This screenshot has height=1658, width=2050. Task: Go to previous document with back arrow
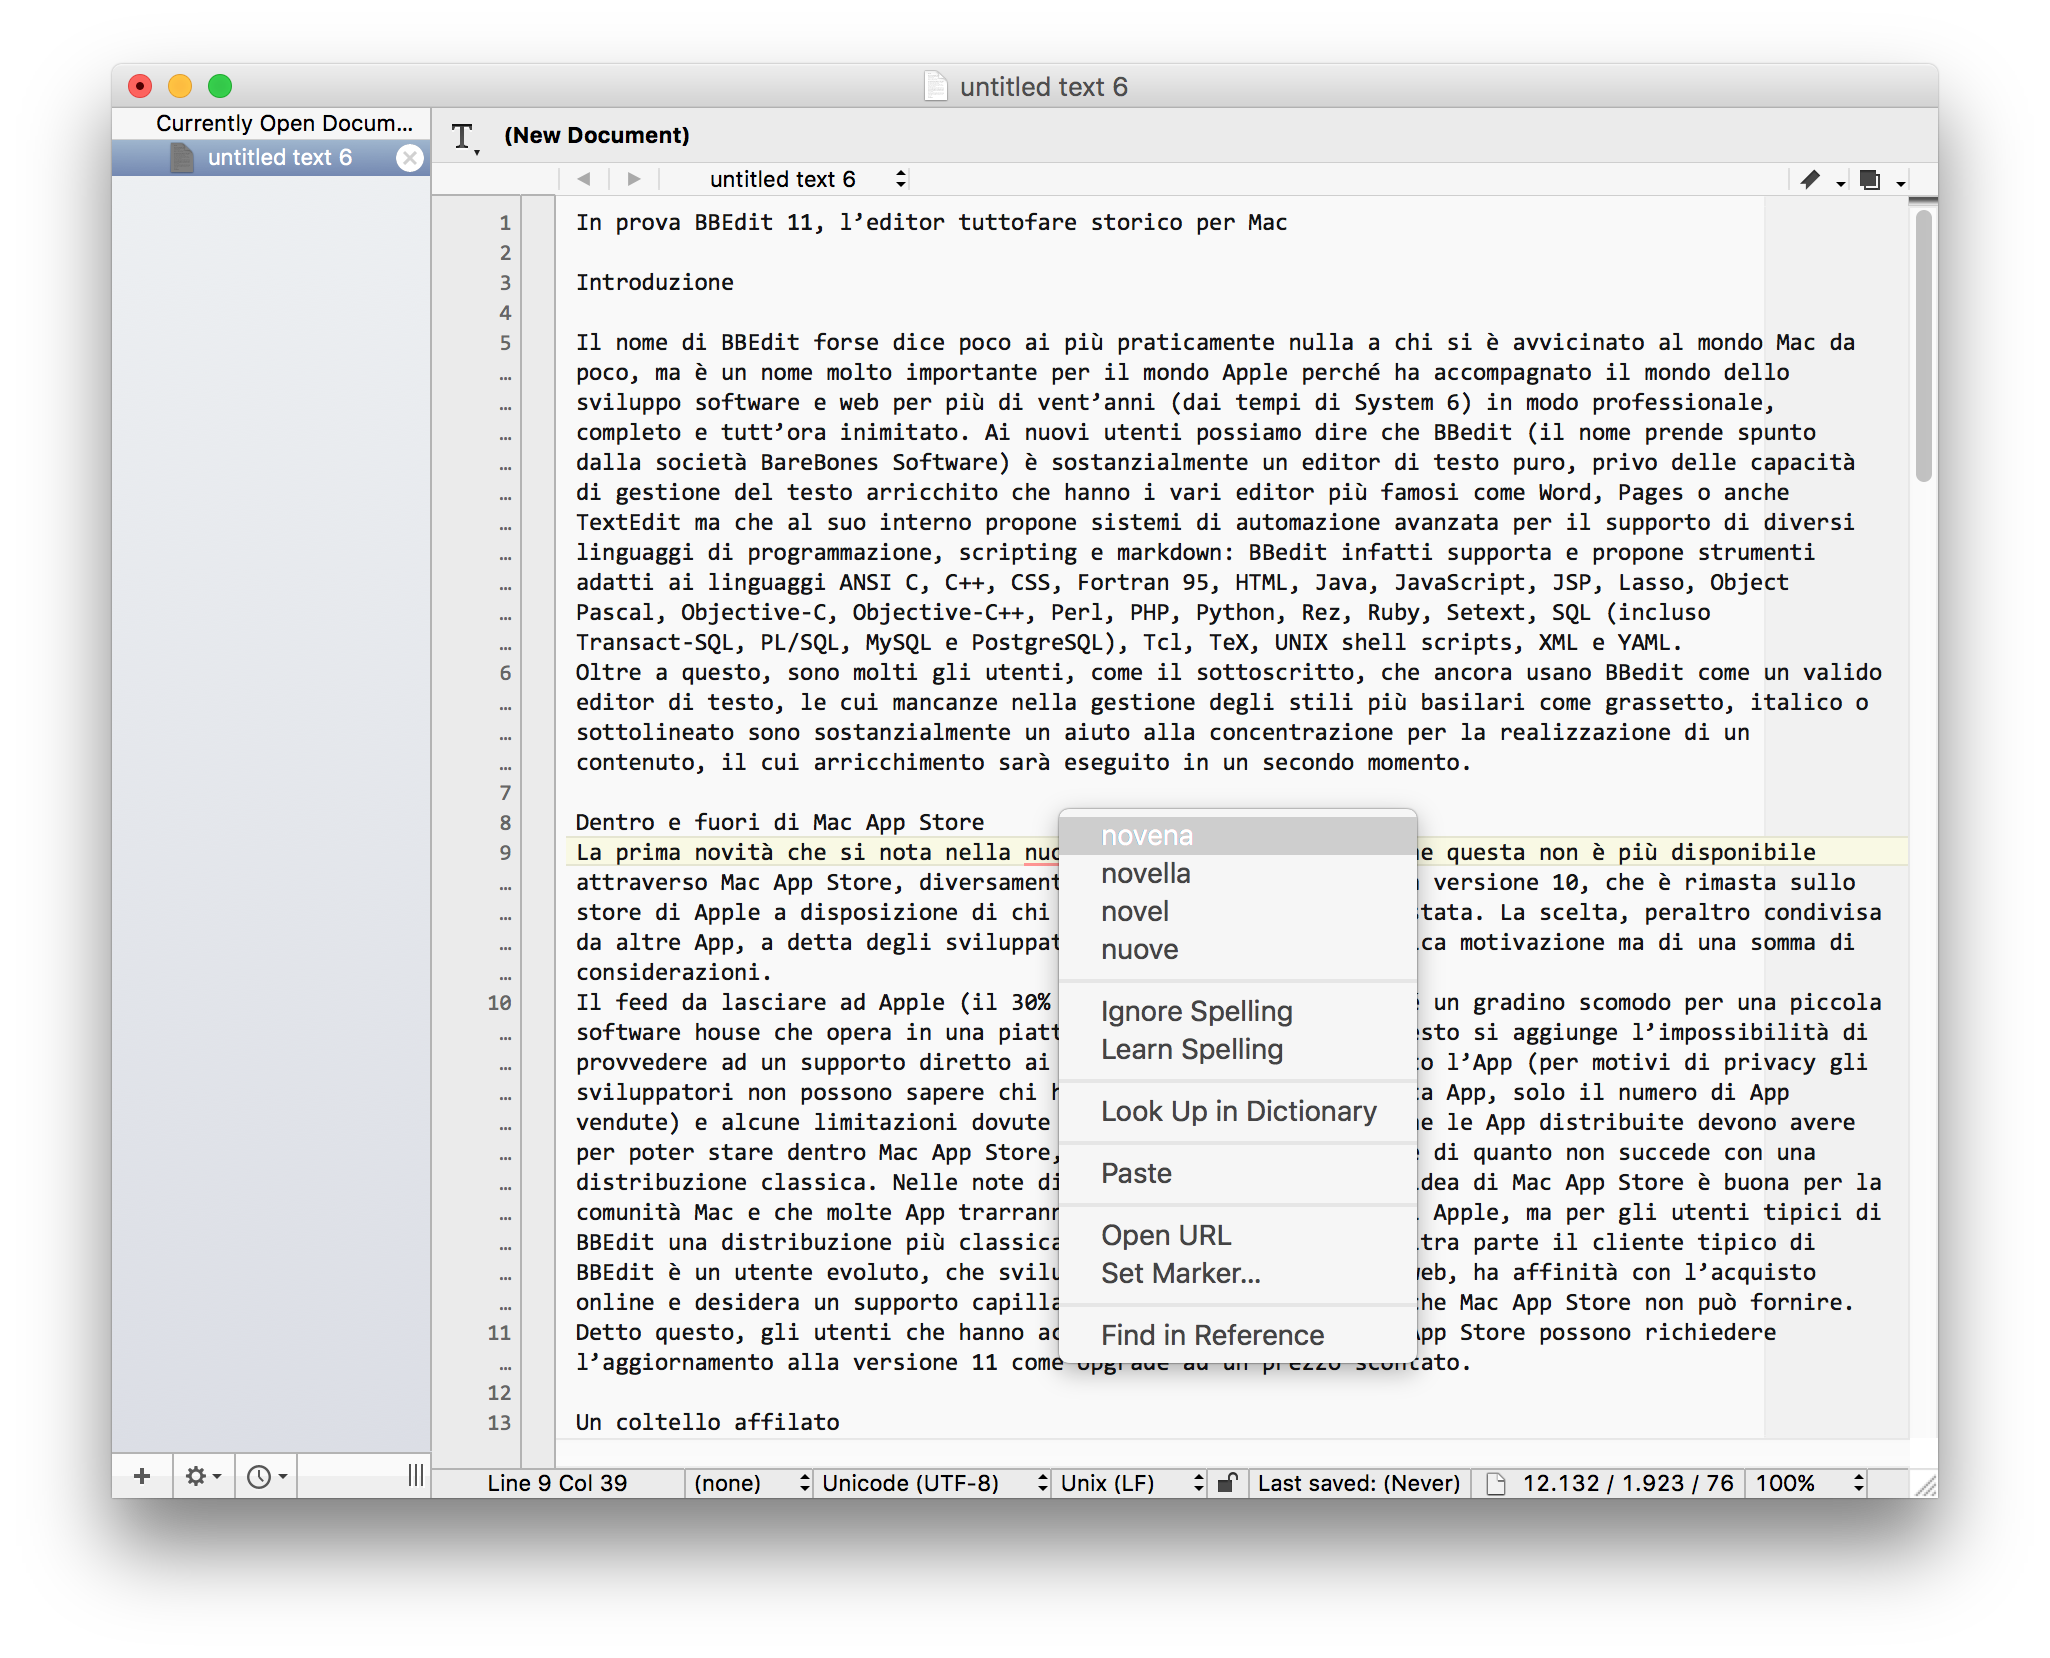point(584,179)
